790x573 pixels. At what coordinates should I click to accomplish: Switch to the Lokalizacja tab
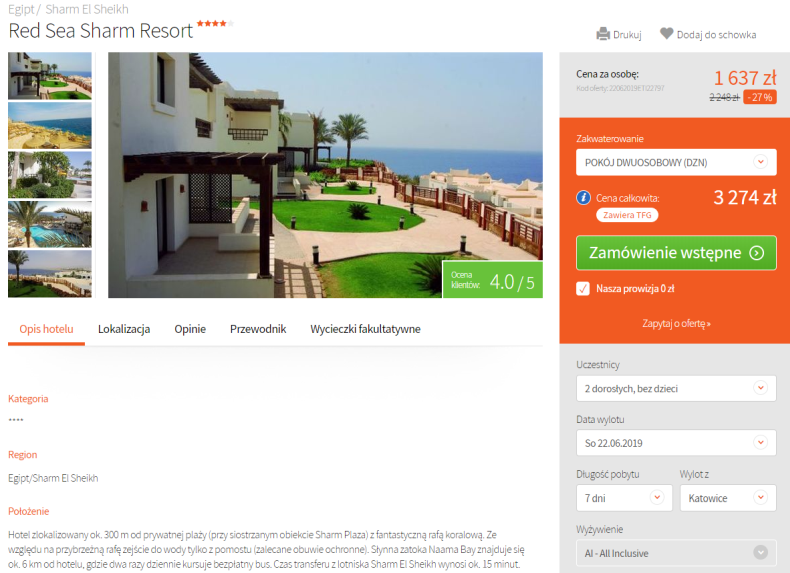click(124, 329)
